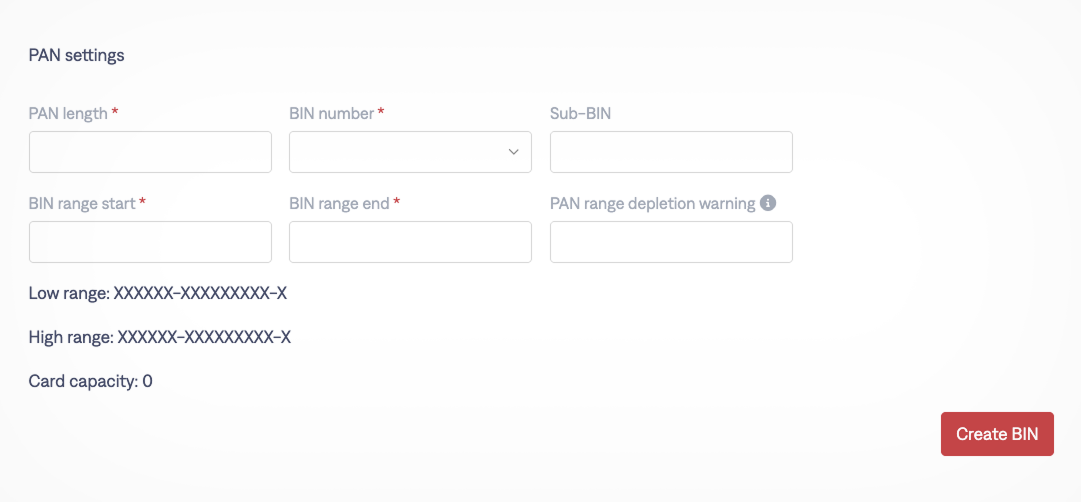This screenshot has height=502, width=1081.
Task: Click the chevron arrow in BIN number field
Action: (x=514, y=152)
